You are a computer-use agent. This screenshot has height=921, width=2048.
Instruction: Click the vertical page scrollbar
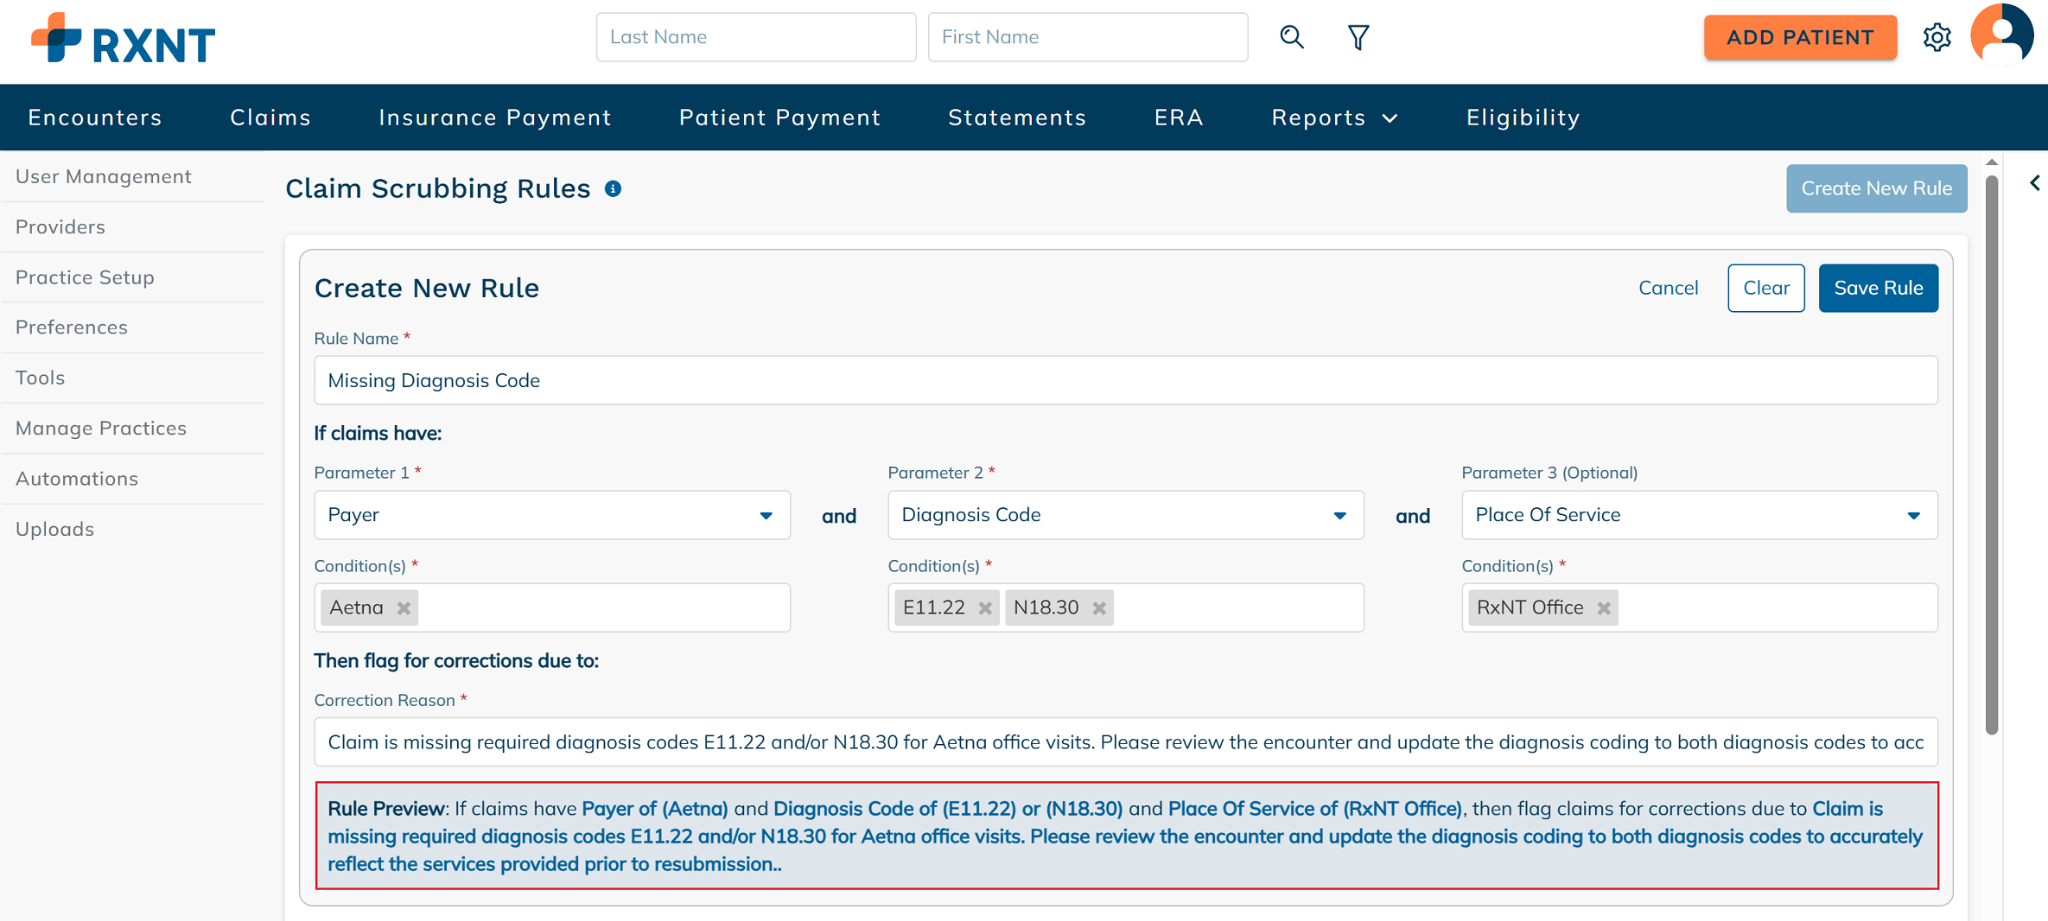tap(1991, 450)
